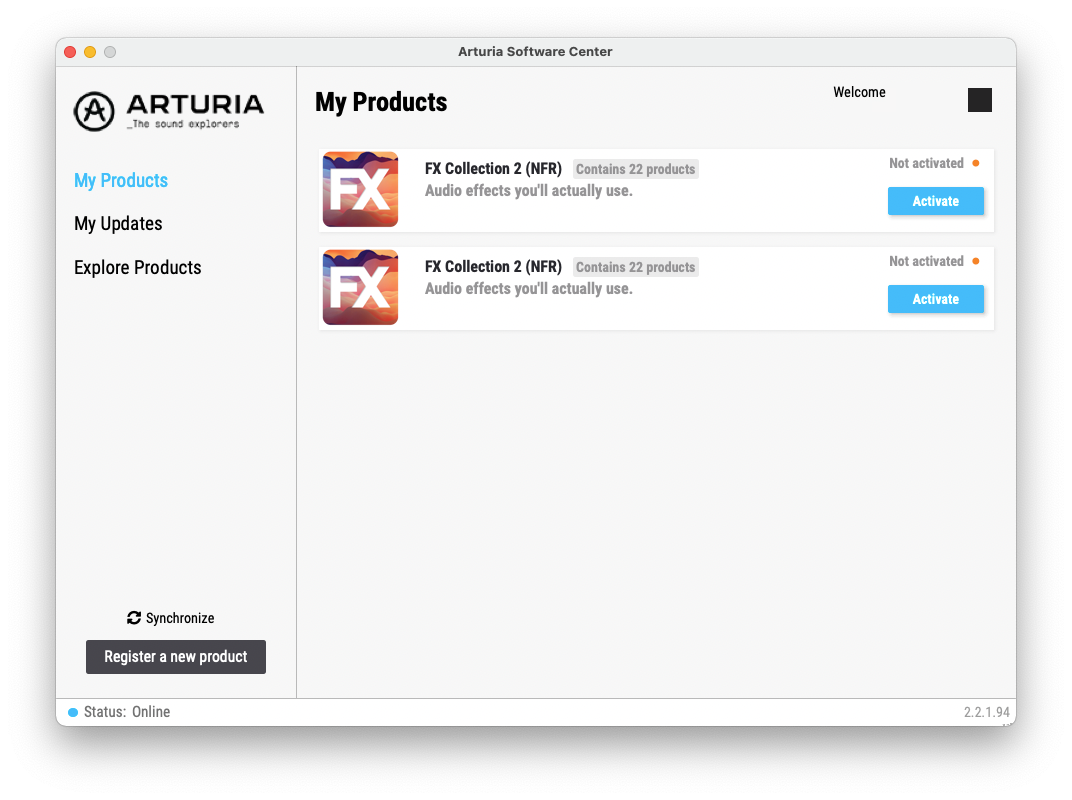Click the second product's orange status dot
Image resolution: width=1072 pixels, height=800 pixels.
[976, 261]
